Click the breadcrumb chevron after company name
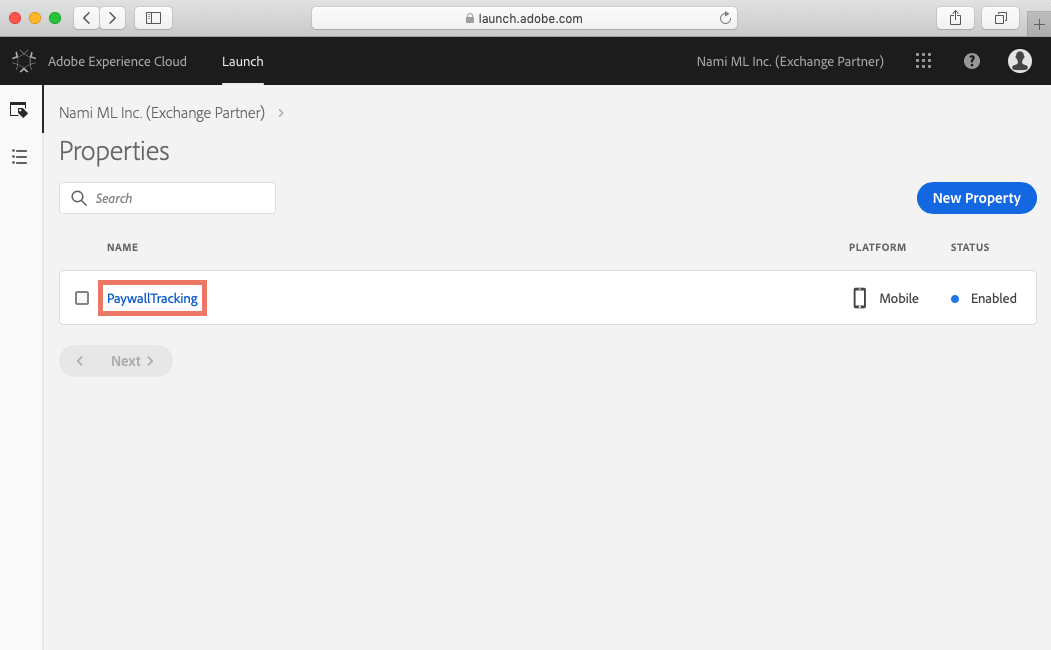 [x=281, y=113]
